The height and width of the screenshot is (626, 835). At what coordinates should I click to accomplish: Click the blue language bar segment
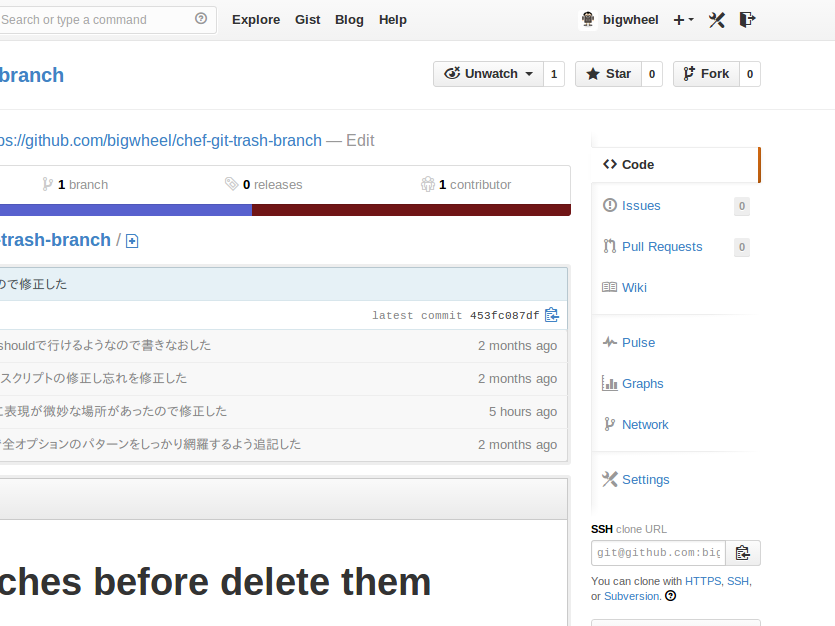(126, 210)
